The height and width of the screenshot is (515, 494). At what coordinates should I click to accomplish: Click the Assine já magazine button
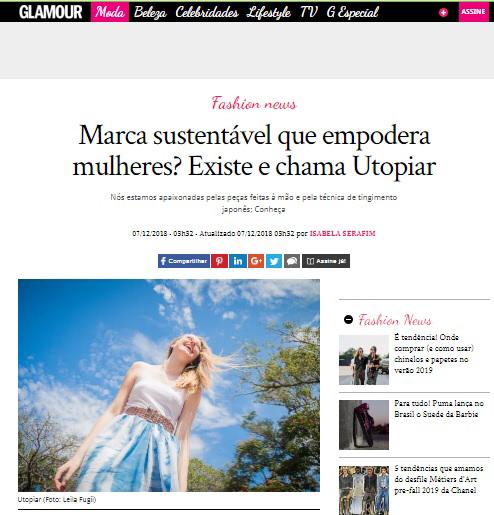point(326,261)
